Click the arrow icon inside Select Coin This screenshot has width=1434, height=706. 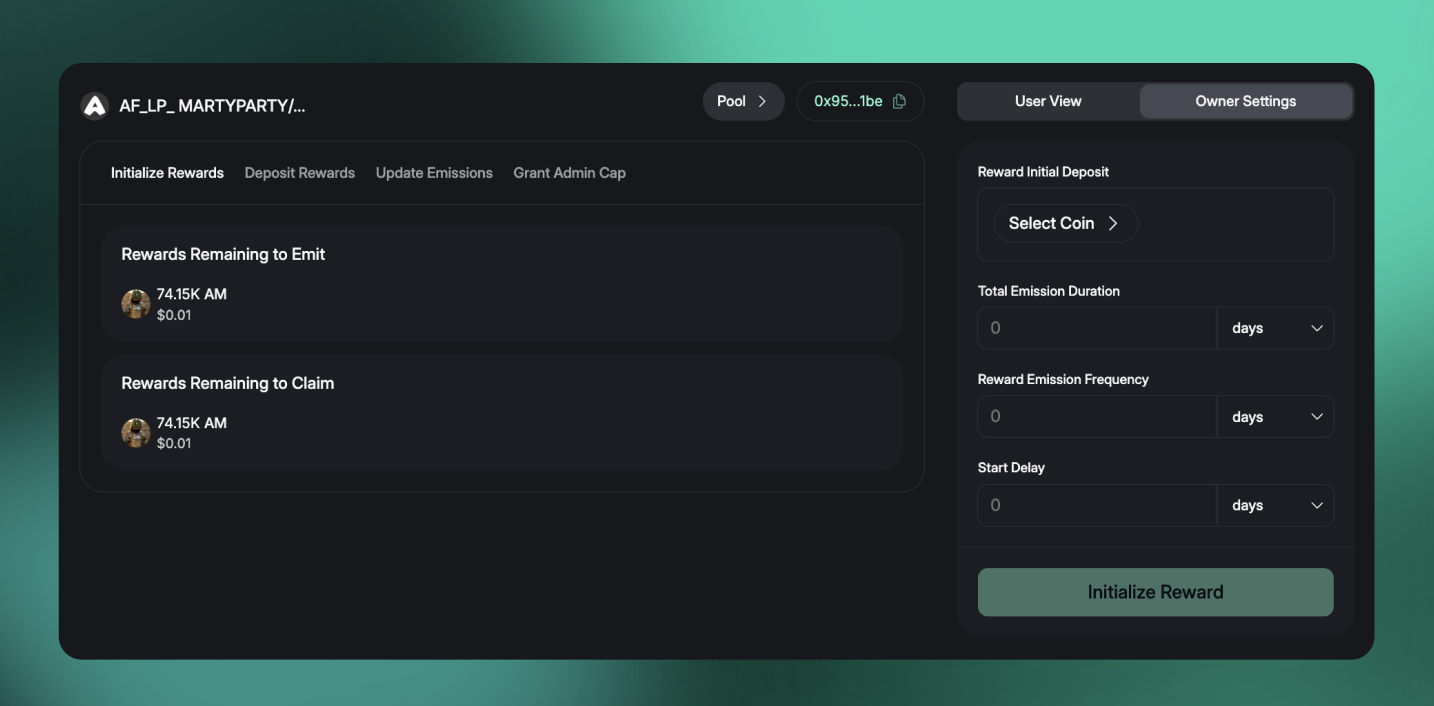(1113, 224)
